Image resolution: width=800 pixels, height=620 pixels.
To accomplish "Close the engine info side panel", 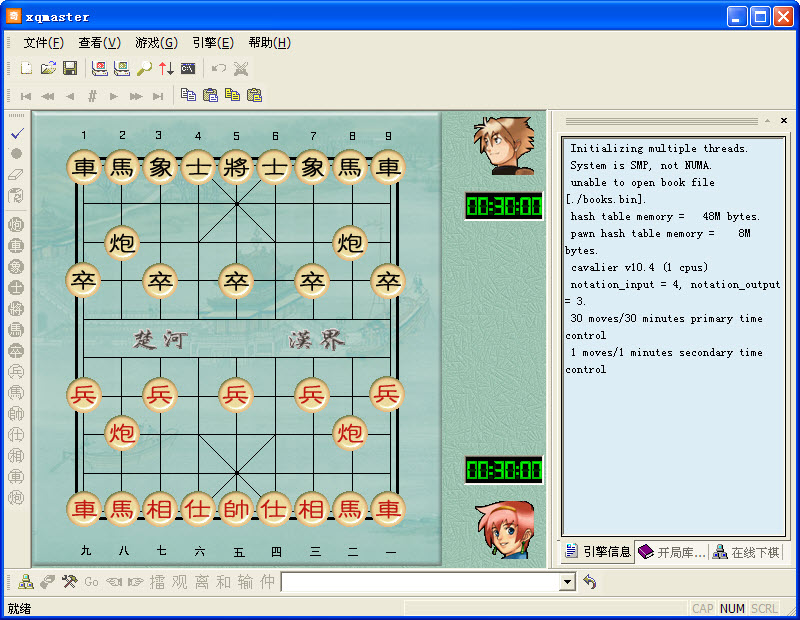I will coord(784,120).
